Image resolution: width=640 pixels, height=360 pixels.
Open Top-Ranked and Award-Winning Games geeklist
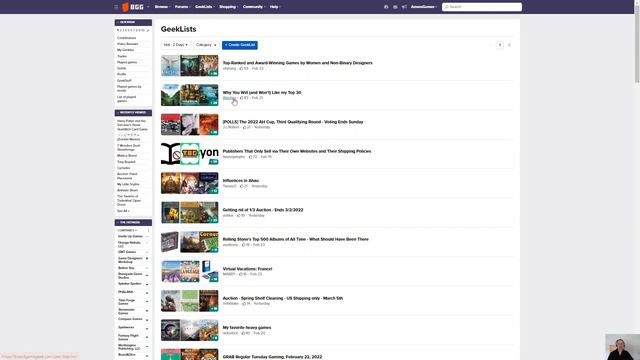coord(298,63)
